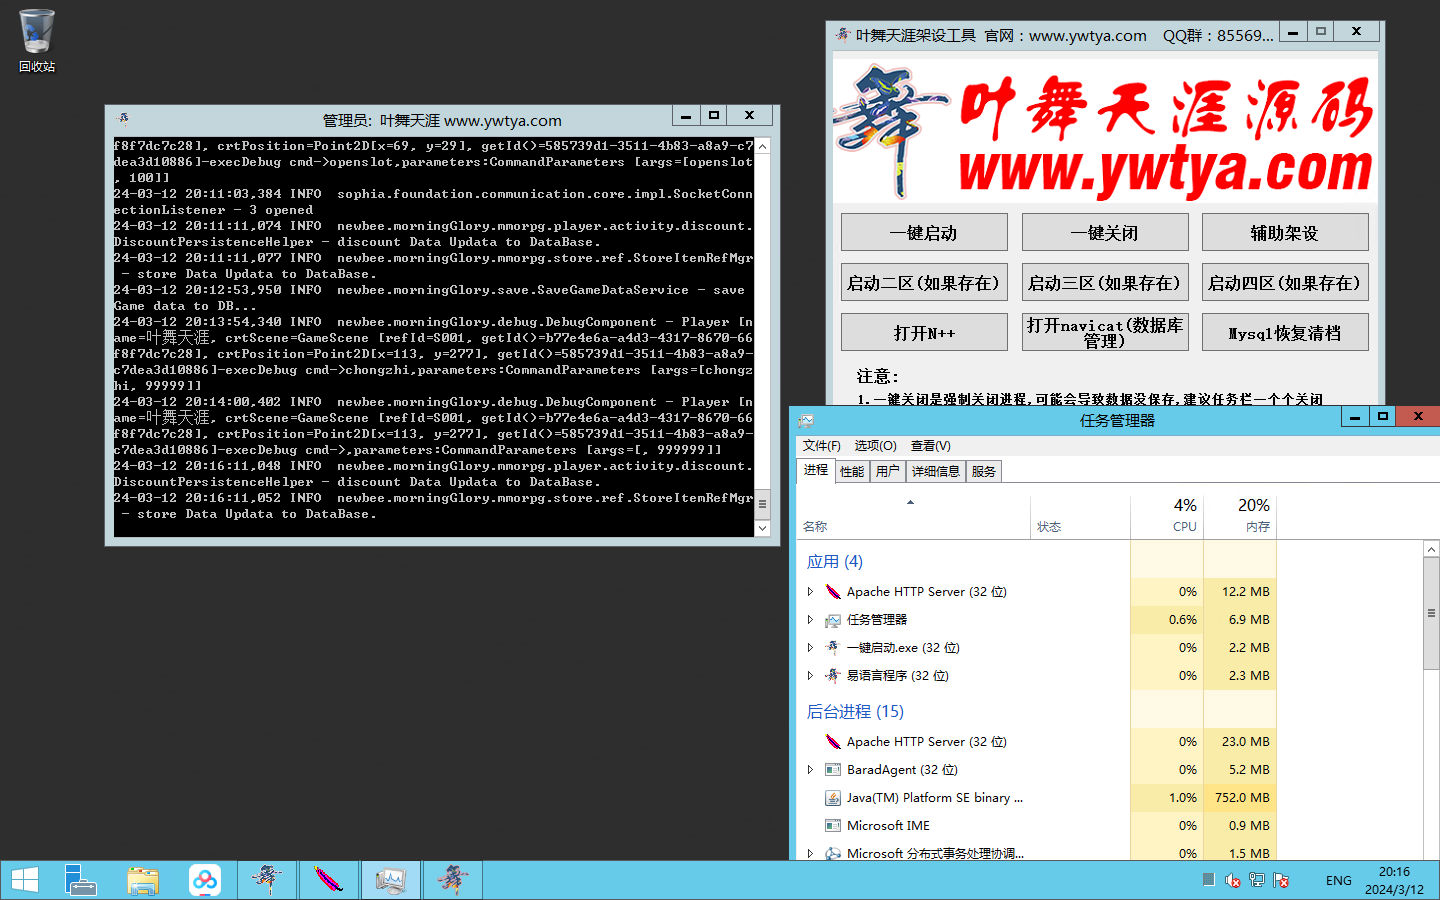Click the Task Manager vertical scrollbar thumb
This screenshot has width=1440, height=900.
(x=1431, y=613)
